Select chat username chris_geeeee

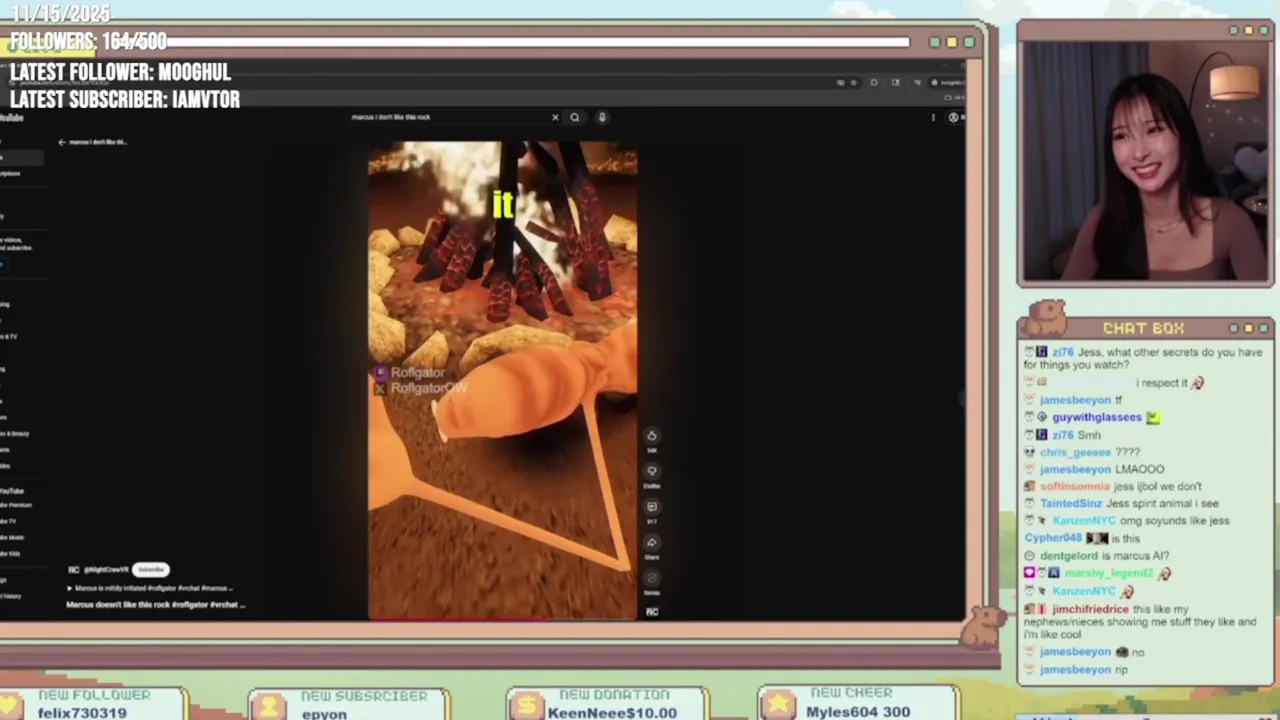click(x=1075, y=452)
